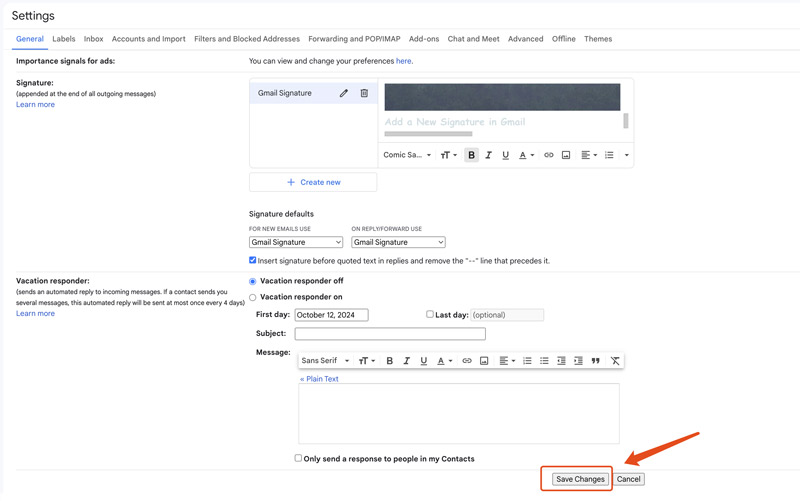Screen dimensions: 800x501
Task: Open the Offline tab
Action: [x=564, y=39]
